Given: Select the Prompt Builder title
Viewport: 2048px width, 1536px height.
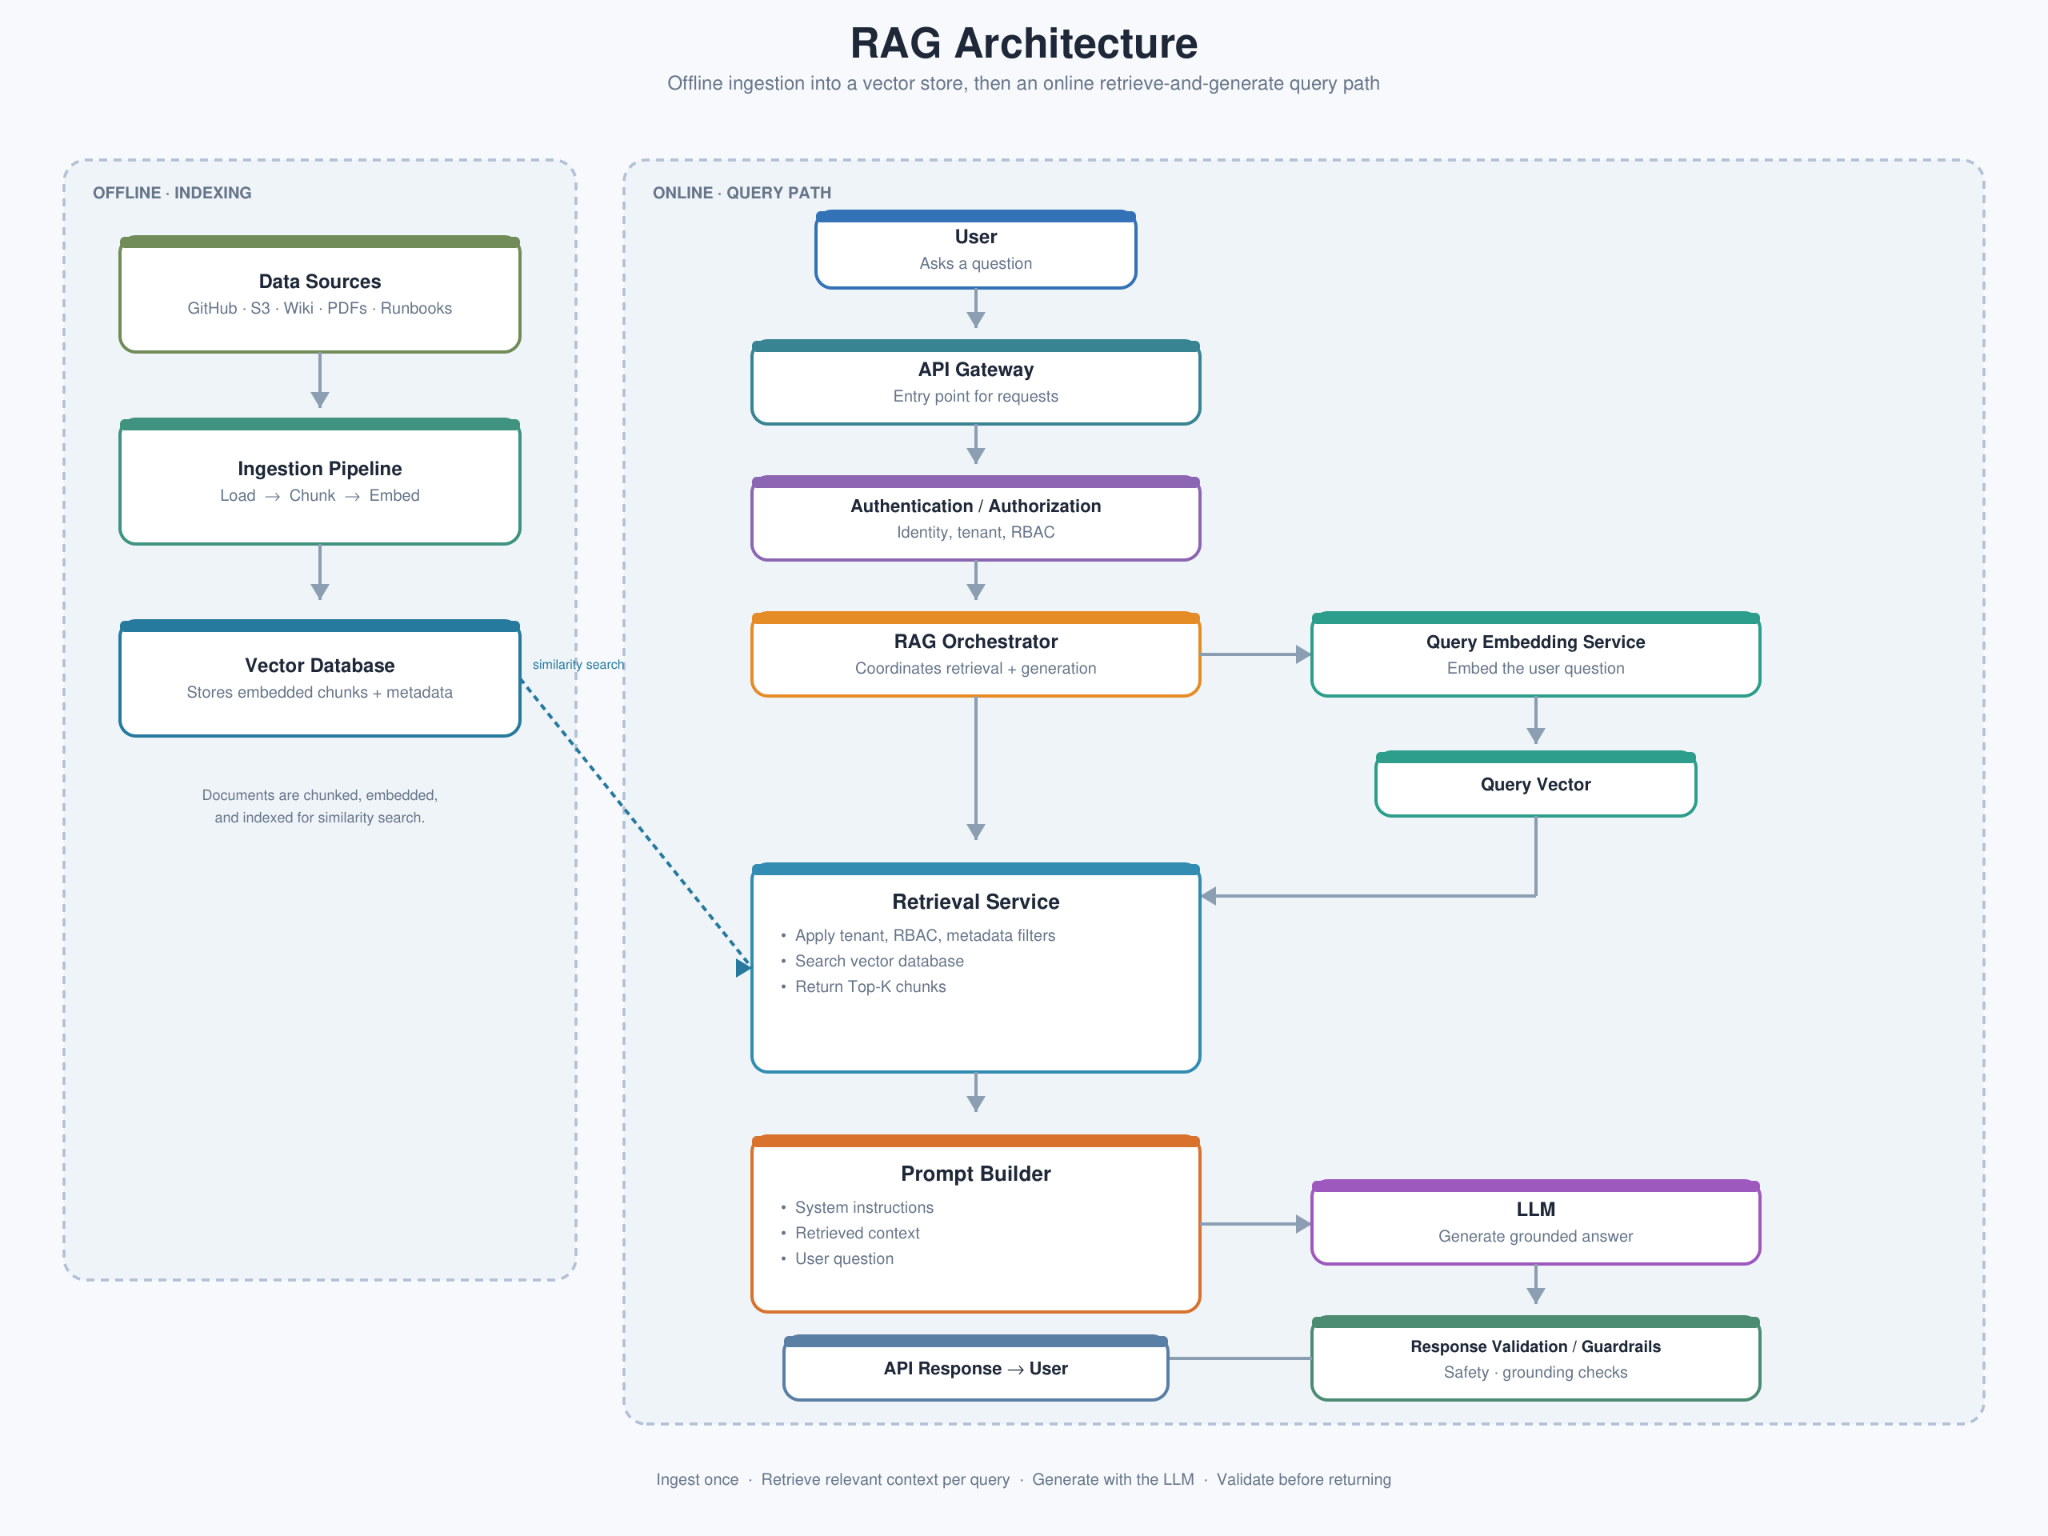Looking at the screenshot, I should coord(976,1174).
